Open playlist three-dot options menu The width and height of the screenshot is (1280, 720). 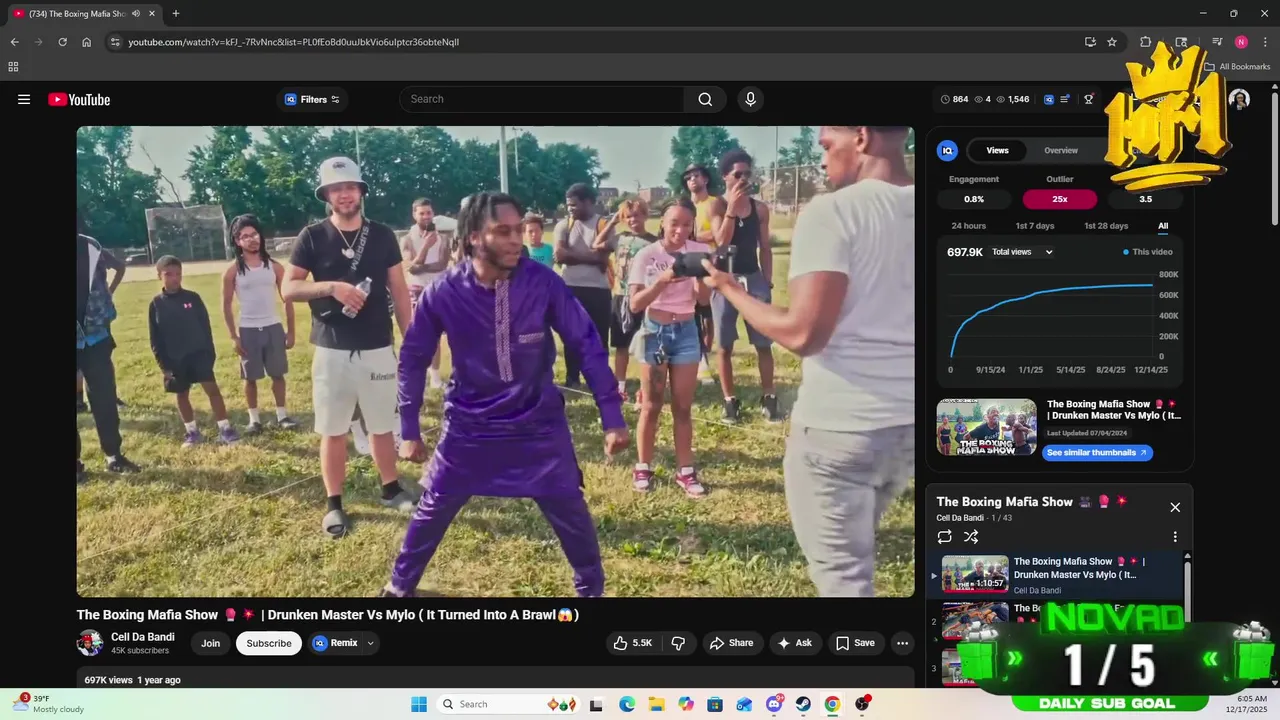1175,537
